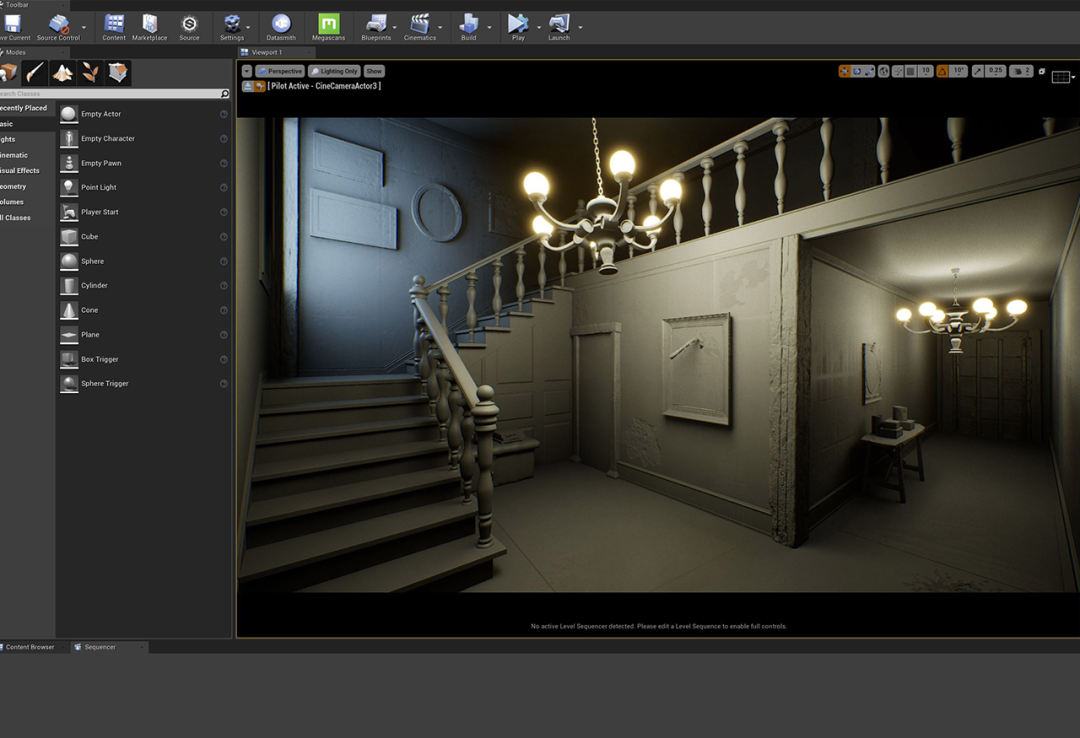Open viewport options arrow dropdown
1080x738 pixels.
click(247, 71)
